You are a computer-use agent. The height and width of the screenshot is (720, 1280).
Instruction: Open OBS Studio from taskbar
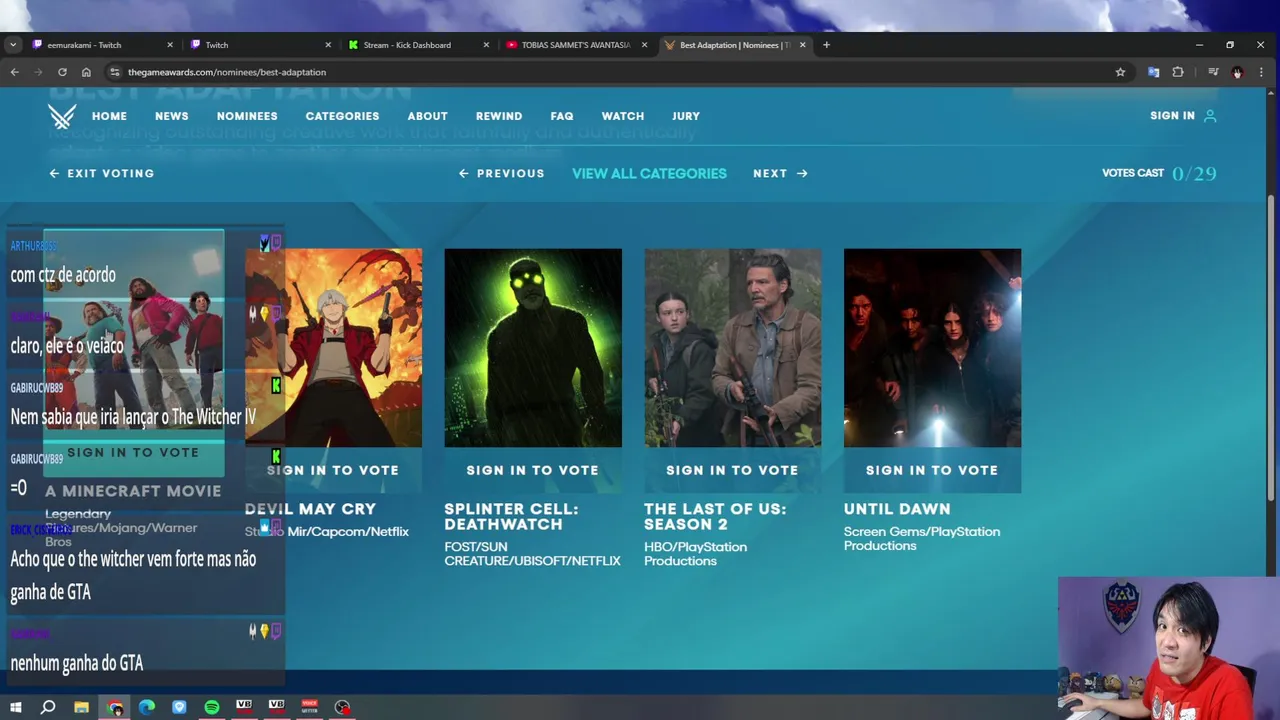click(342, 707)
